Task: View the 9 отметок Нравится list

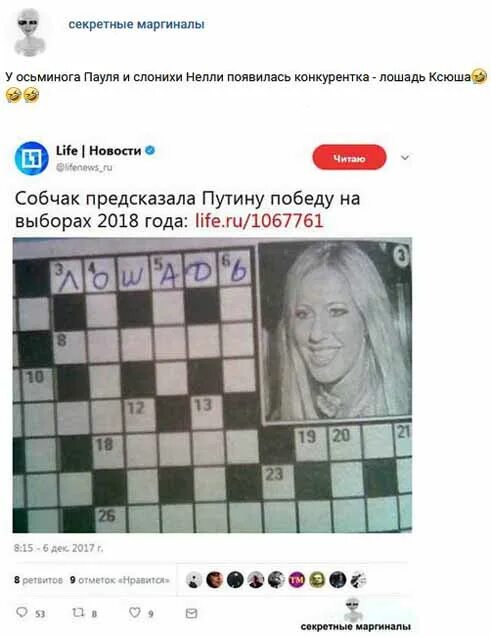Action: [x=120, y=580]
